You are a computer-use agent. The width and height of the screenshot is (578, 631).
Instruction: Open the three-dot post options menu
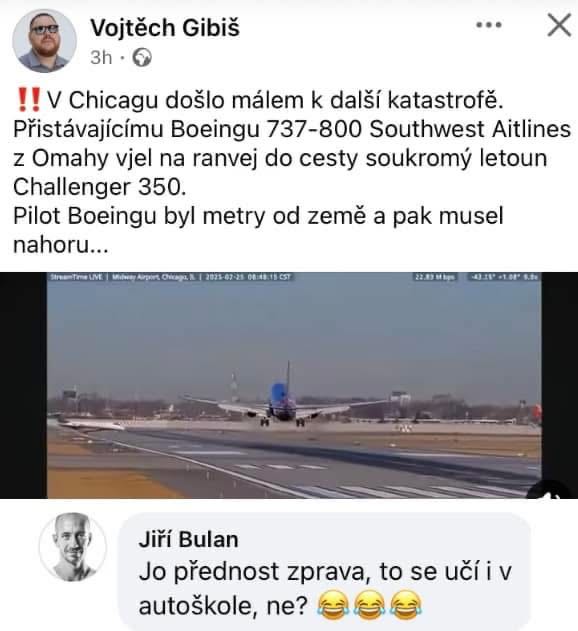[489, 25]
